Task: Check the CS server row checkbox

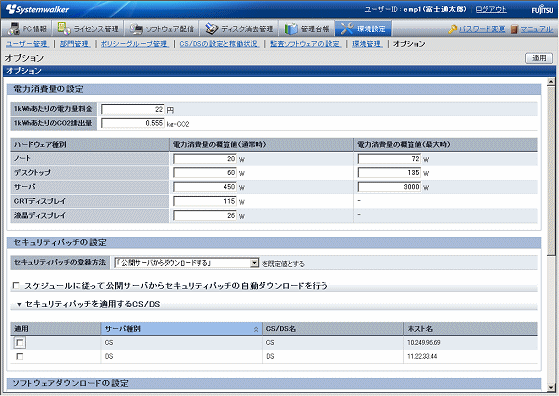Action: pos(20,343)
